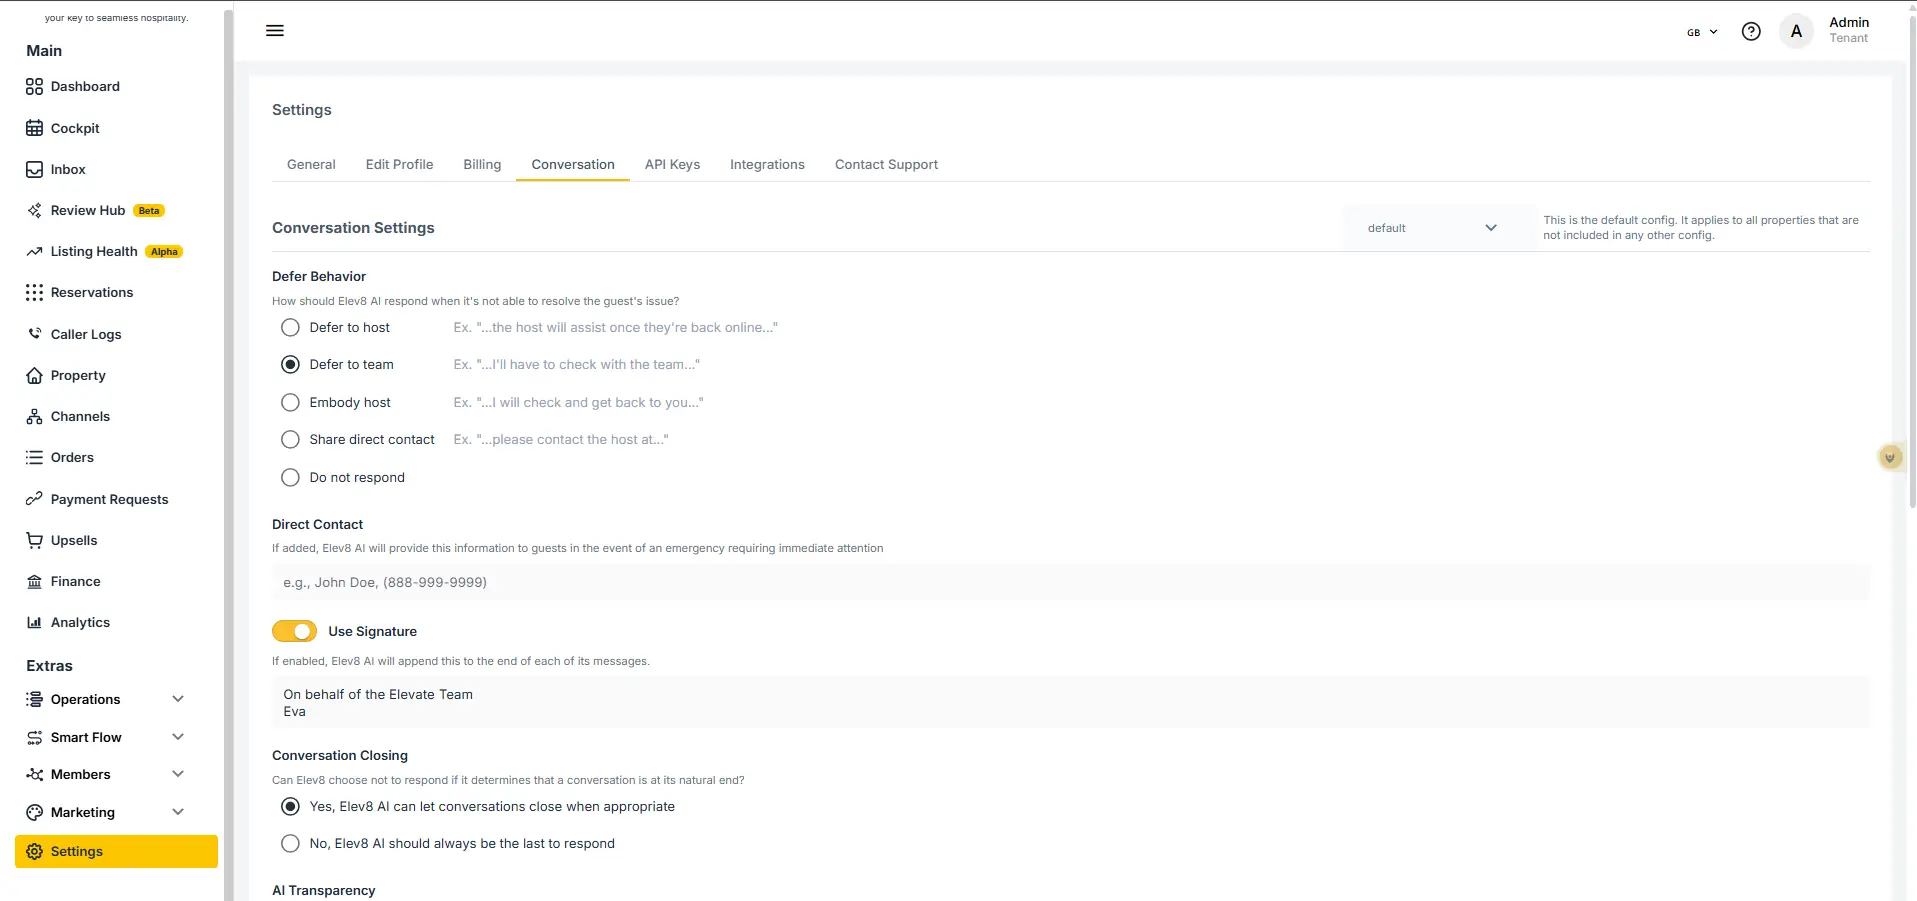This screenshot has width=1917, height=901.
Task: Click the help question mark icon
Action: pyautogui.click(x=1751, y=31)
